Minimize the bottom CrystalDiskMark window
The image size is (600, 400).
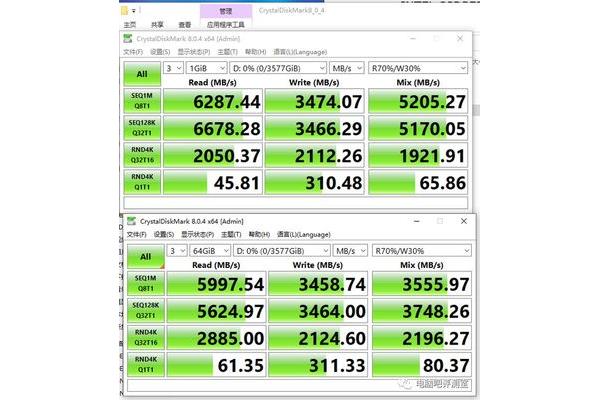[417, 221]
